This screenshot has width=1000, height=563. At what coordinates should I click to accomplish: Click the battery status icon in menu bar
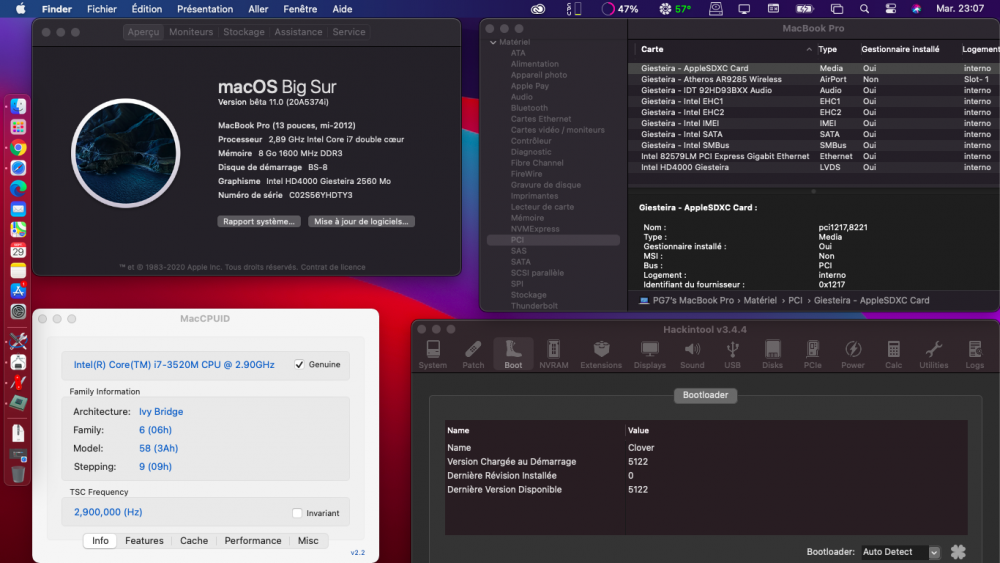coord(805,9)
